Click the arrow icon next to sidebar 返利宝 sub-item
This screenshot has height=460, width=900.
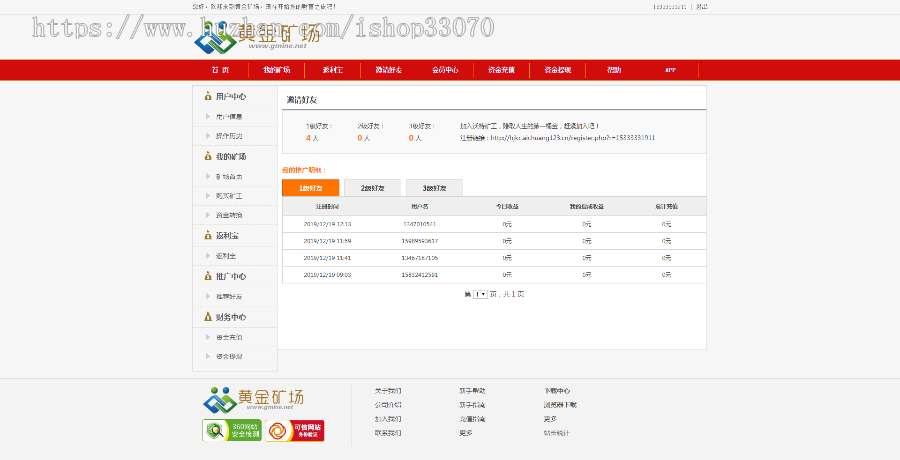pos(208,256)
